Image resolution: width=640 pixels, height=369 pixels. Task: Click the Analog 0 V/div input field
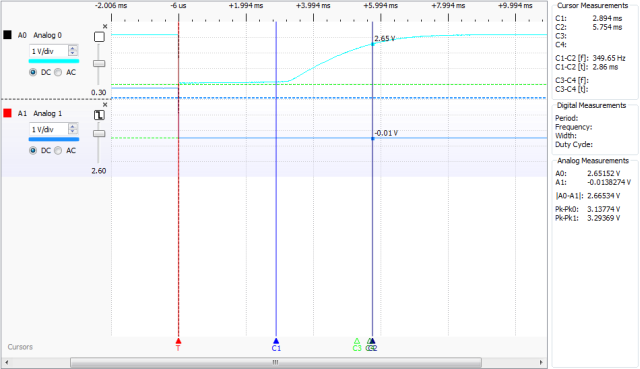pos(49,51)
